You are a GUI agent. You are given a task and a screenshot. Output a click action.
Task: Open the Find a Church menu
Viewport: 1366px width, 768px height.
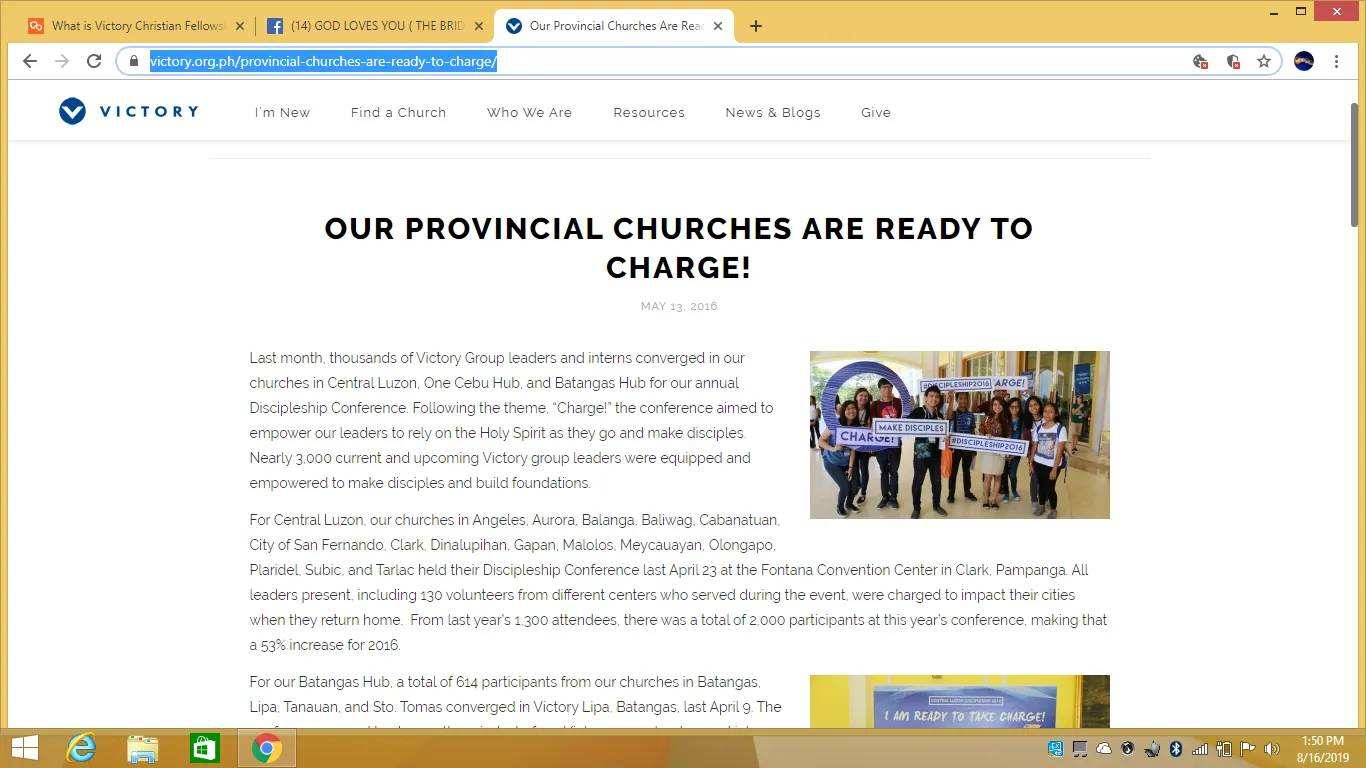(x=398, y=113)
